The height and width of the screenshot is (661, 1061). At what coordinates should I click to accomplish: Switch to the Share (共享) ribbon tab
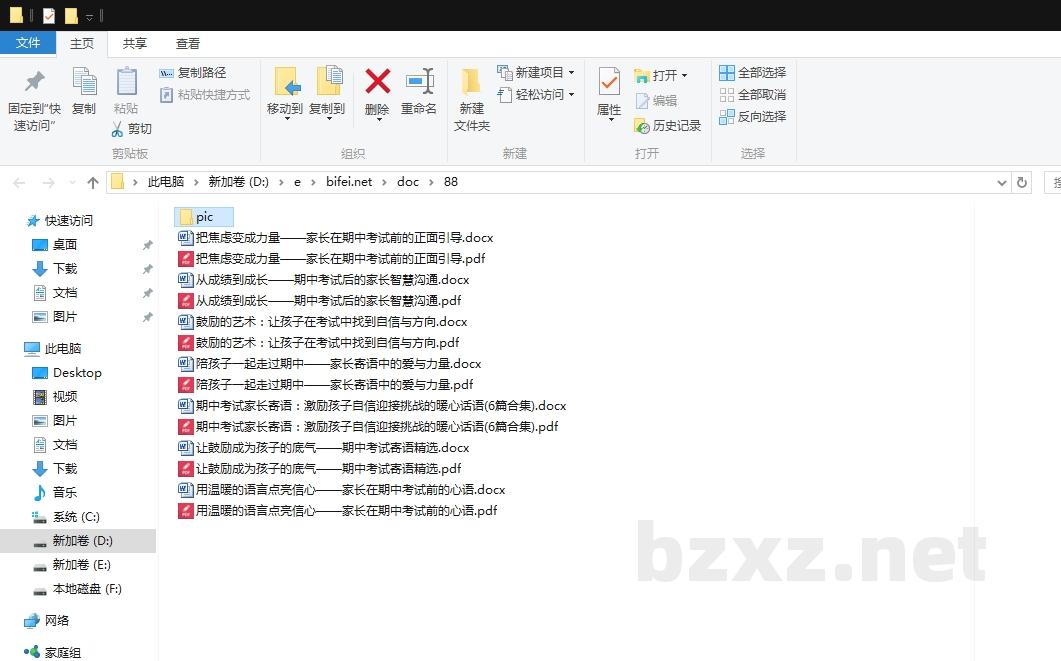[x=135, y=44]
